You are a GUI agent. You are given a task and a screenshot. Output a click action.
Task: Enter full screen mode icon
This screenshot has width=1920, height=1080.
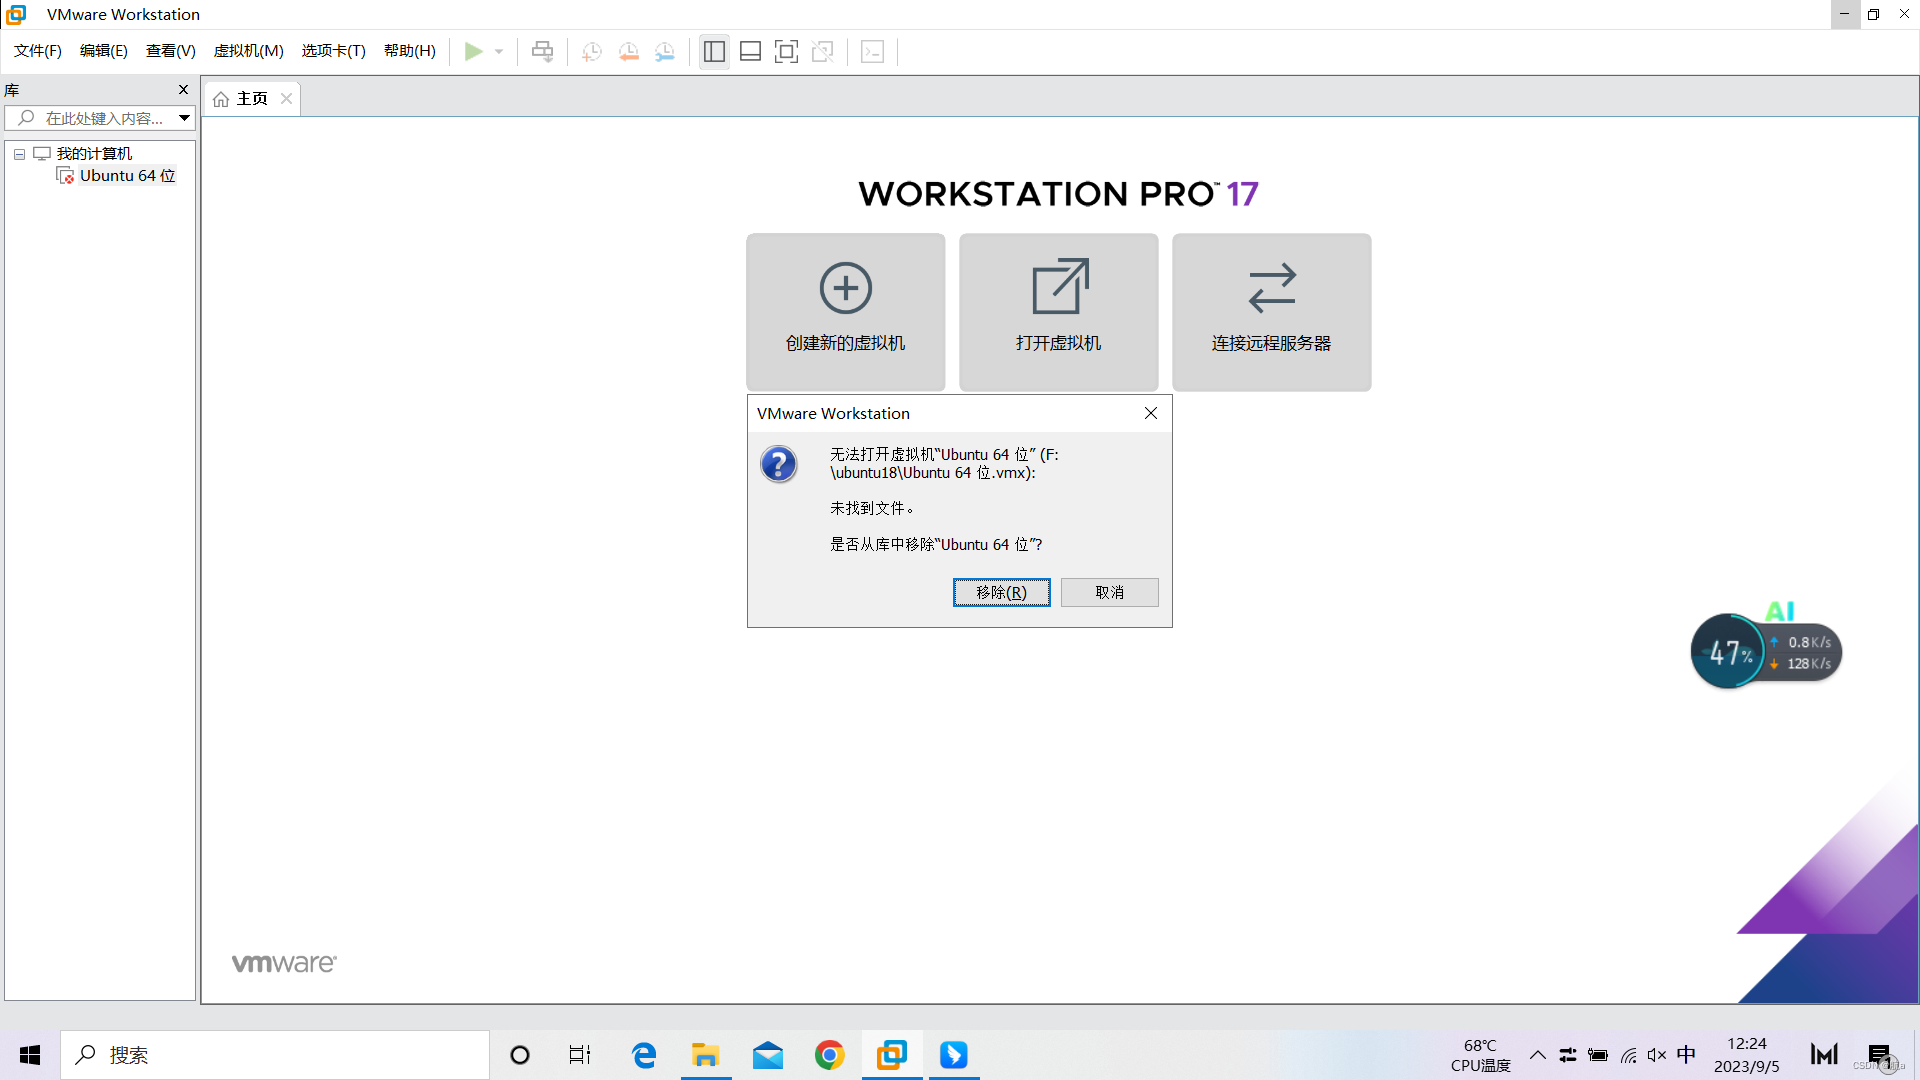pyautogui.click(x=786, y=51)
